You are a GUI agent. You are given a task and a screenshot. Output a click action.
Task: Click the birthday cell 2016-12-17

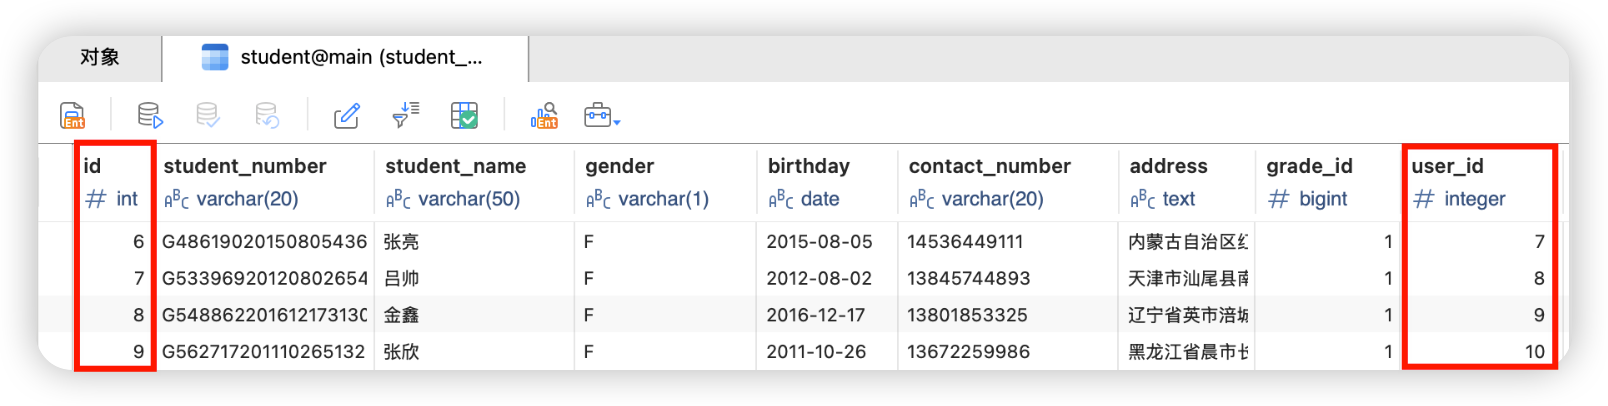pyautogui.click(x=819, y=315)
